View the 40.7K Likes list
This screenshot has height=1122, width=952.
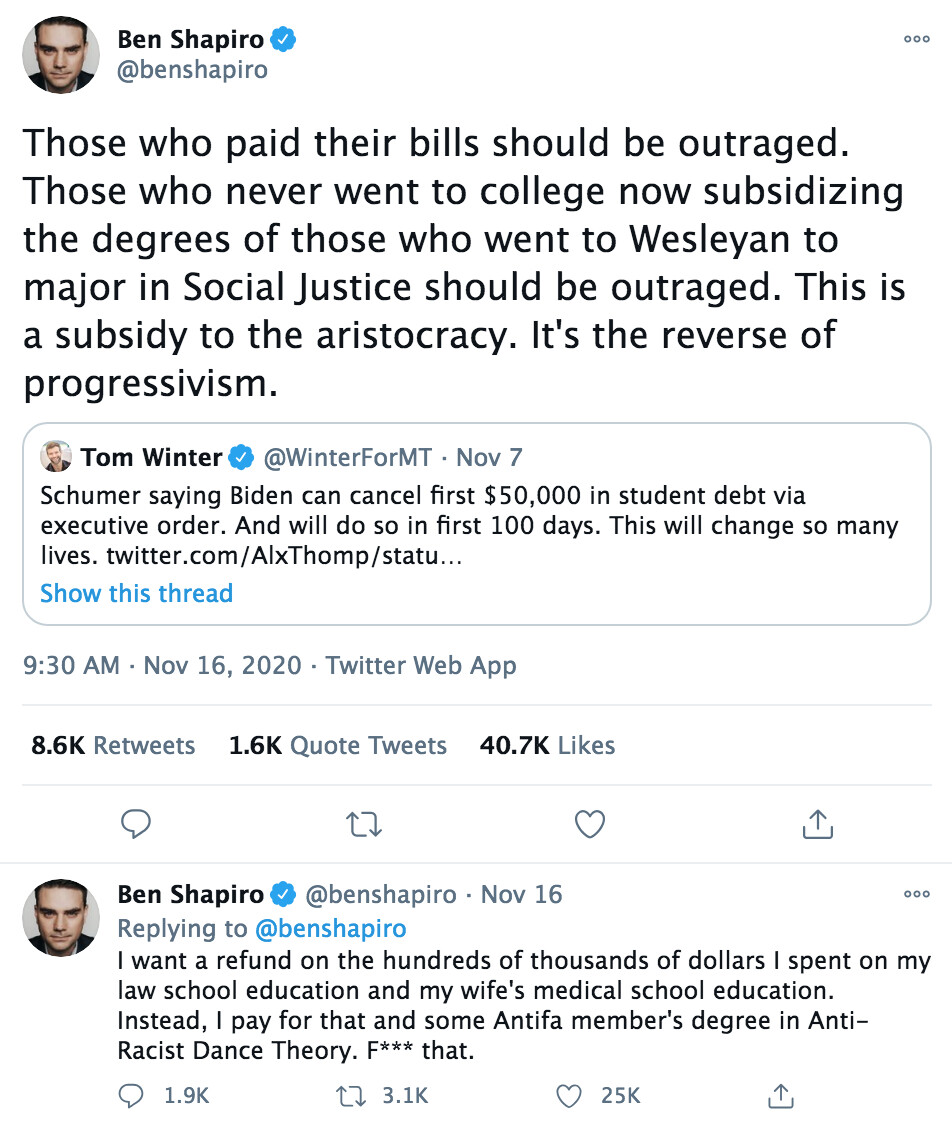pos(547,745)
